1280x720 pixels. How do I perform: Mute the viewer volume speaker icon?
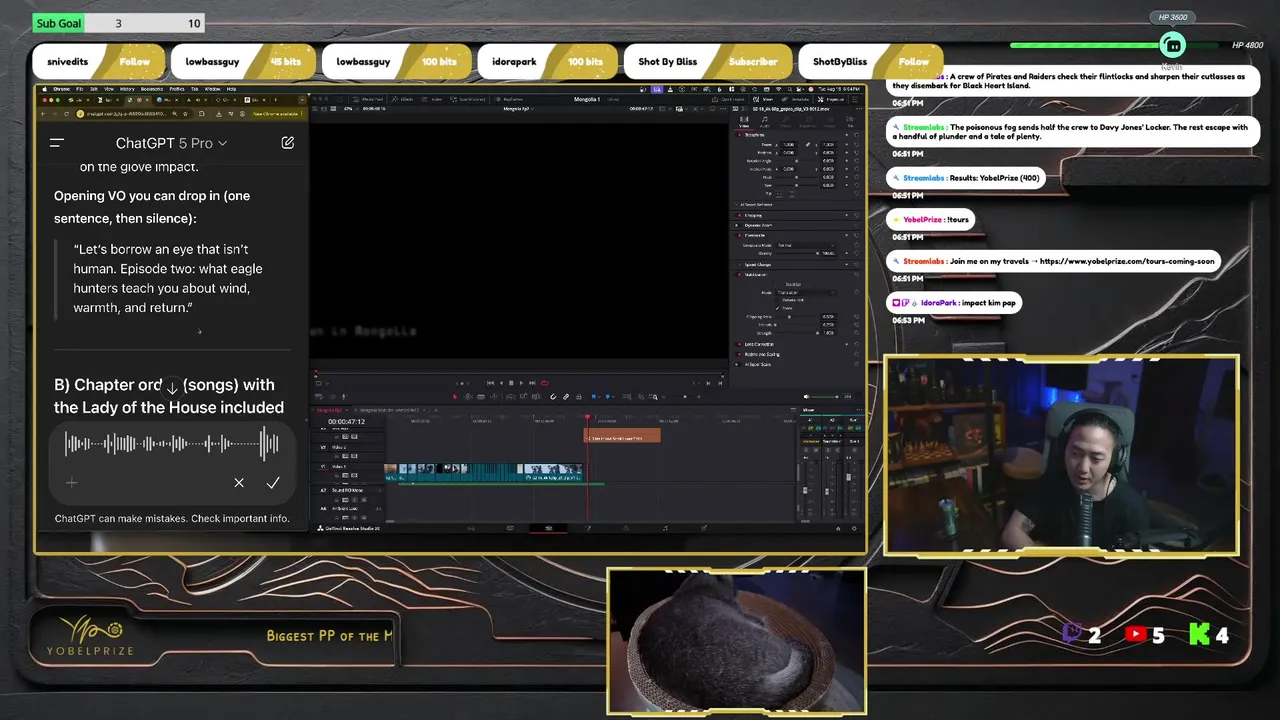point(806,397)
